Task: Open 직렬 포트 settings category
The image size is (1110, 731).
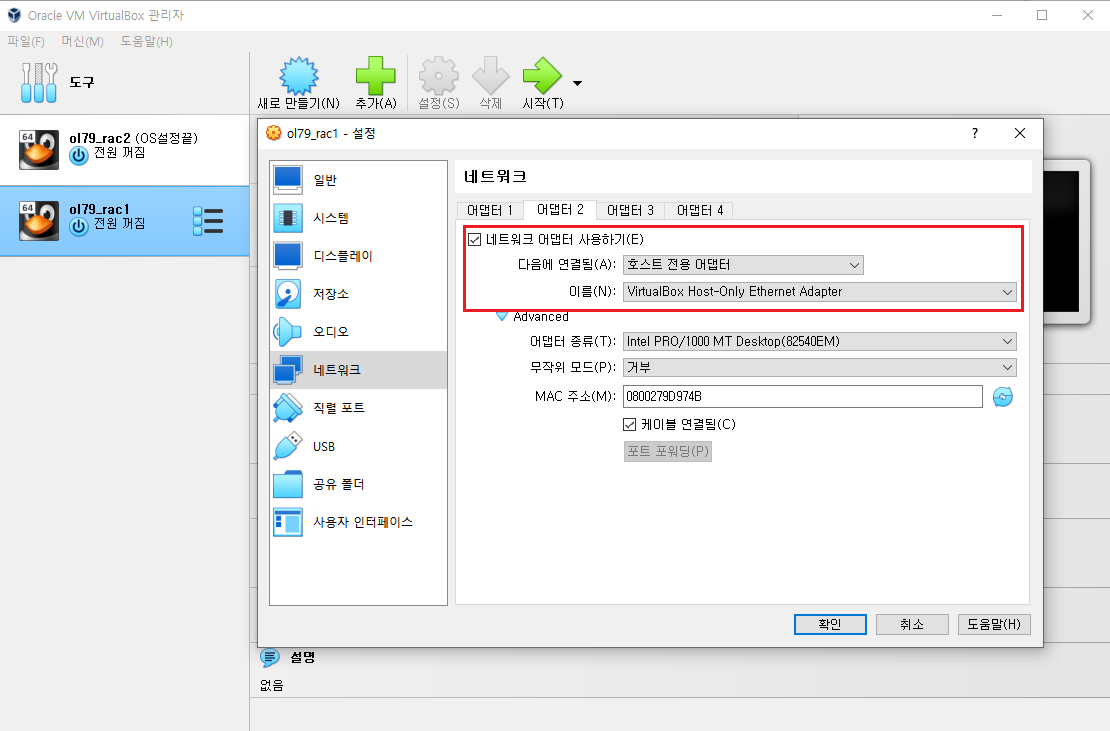Action: click(358, 408)
